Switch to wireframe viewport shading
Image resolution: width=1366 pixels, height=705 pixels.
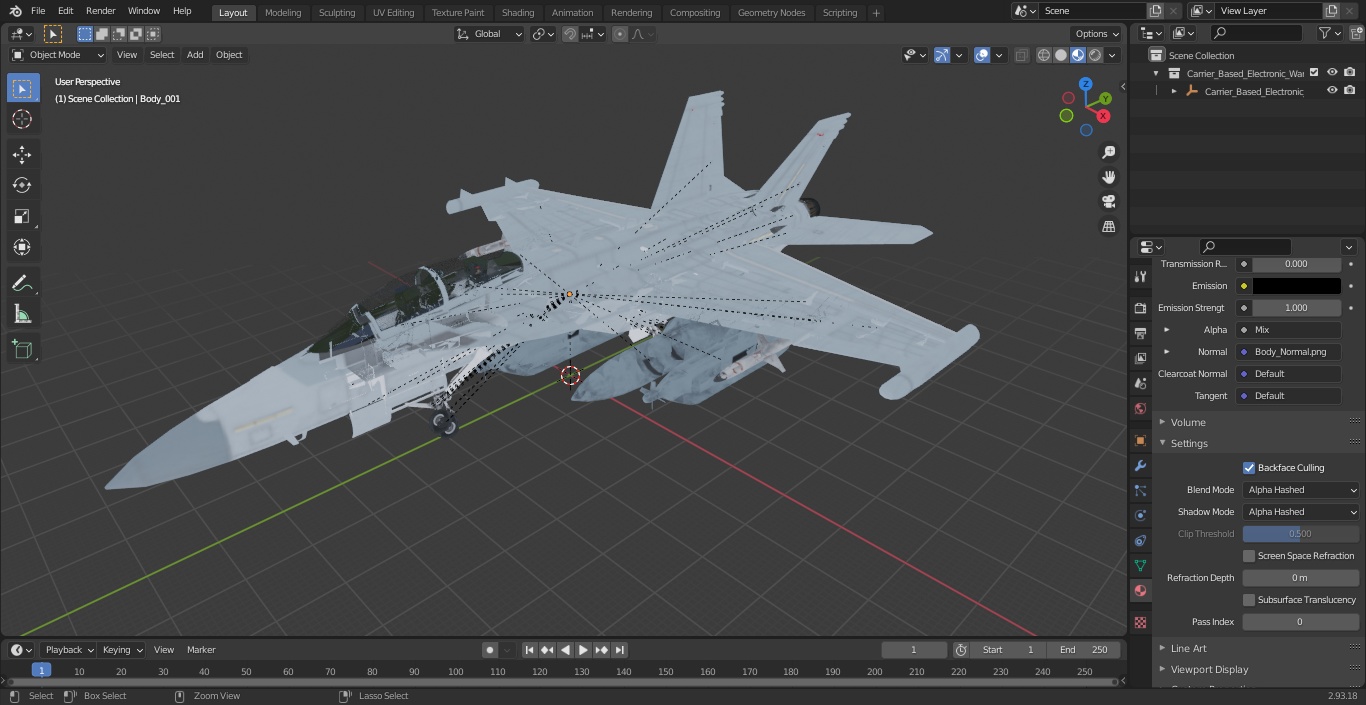pyautogui.click(x=1044, y=55)
